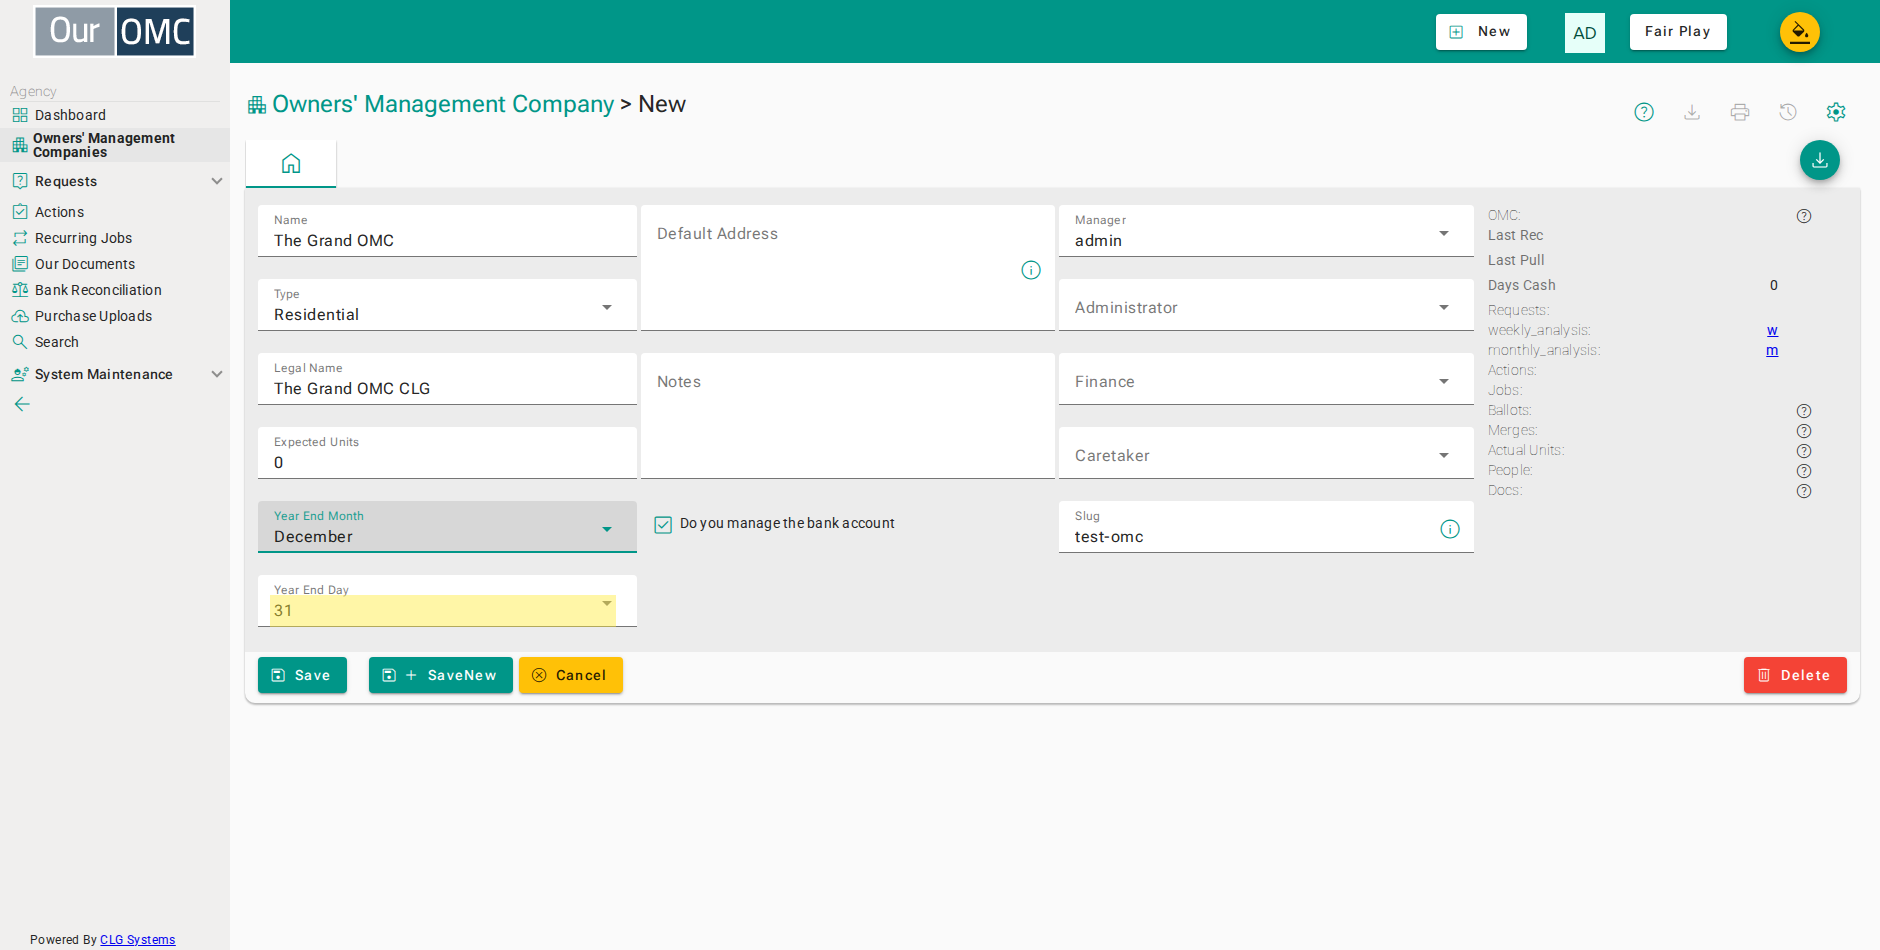This screenshot has width=1880, height=950.
Task: Open the CLG Systems link
Action: tap(137, 940)
